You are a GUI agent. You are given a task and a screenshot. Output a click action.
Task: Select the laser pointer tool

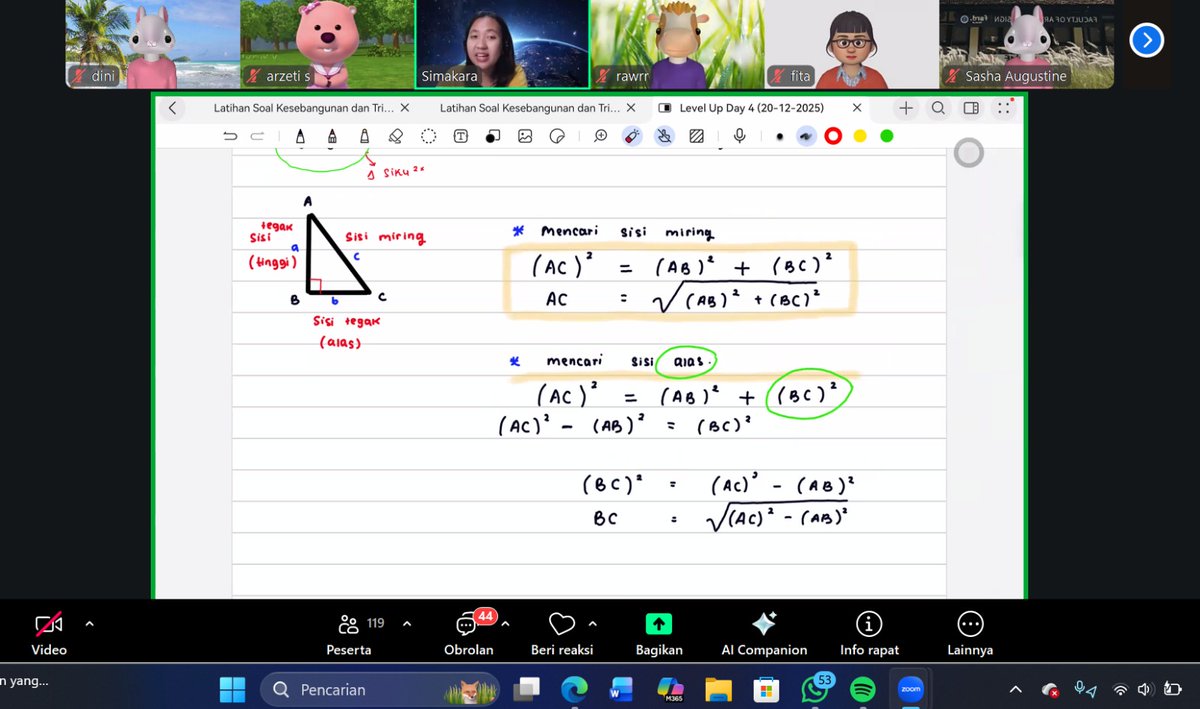[632, 136]
